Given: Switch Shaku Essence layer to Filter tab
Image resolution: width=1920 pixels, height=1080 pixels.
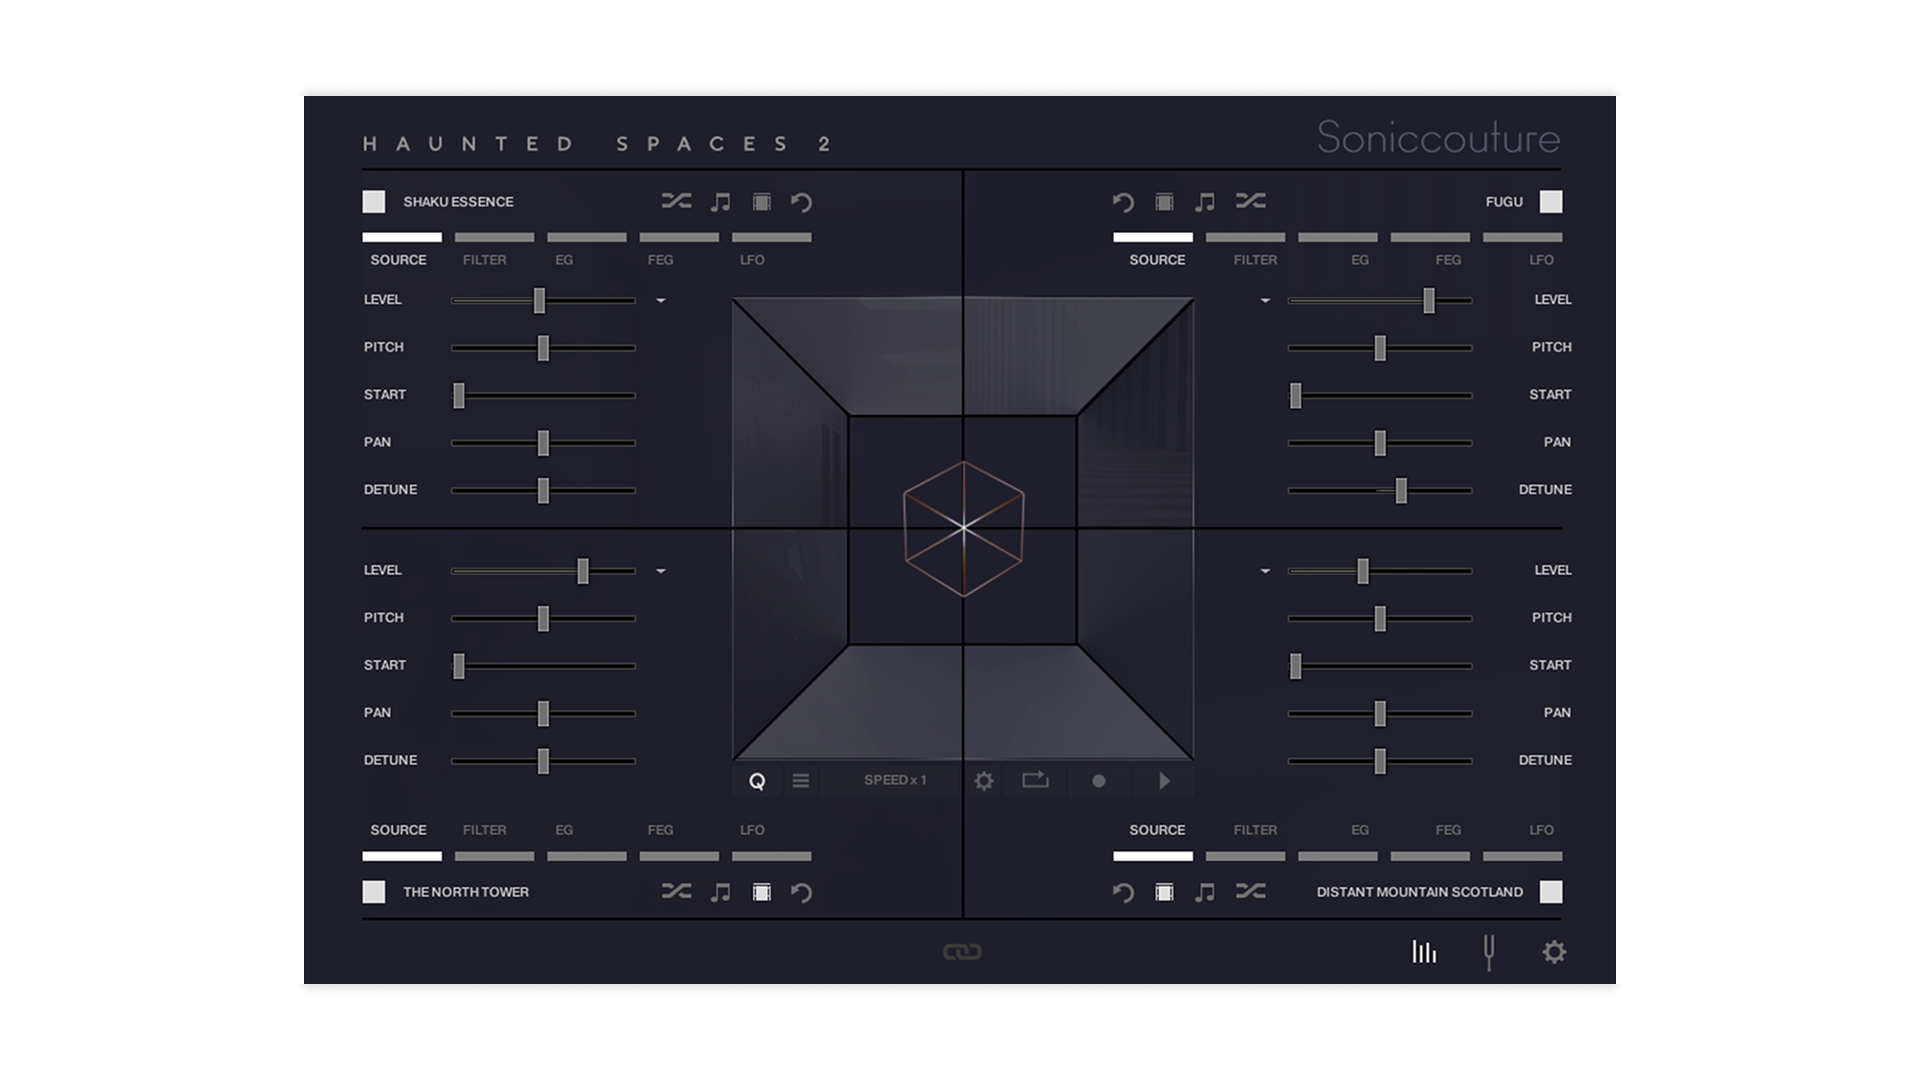Looking at the screenshot, I should [x=485, y=260].
